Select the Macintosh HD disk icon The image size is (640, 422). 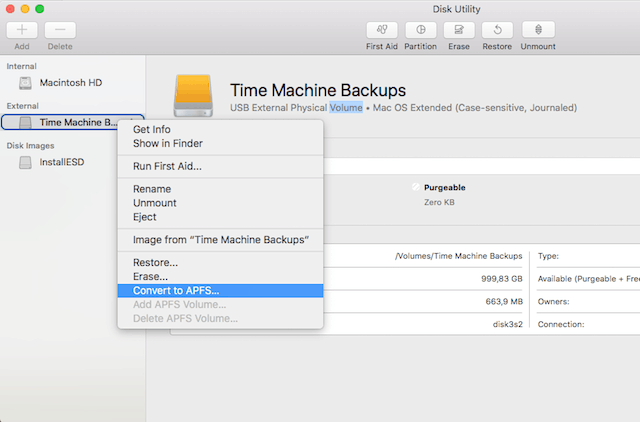tap(25, 82)
